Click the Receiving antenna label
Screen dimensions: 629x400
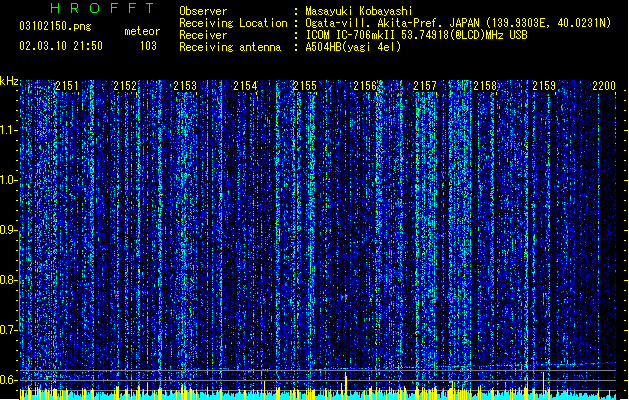230,47
